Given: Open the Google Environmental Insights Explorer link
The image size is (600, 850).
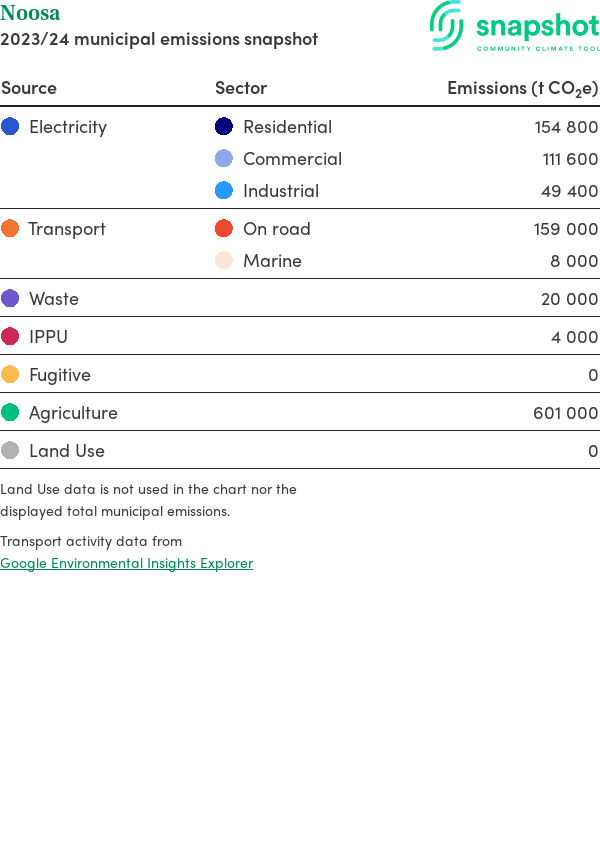Looking at the screenshot, I should pyautogui.click(x=126, y=563).
